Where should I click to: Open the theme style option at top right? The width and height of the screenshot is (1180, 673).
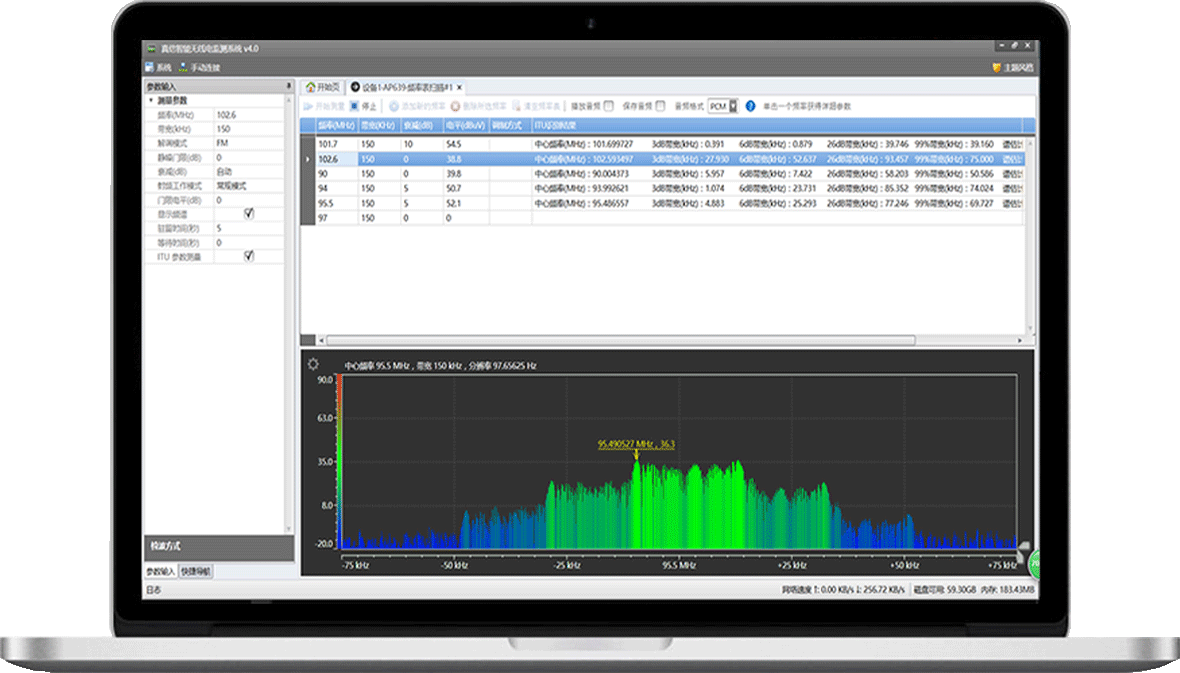pos(1013,68)
